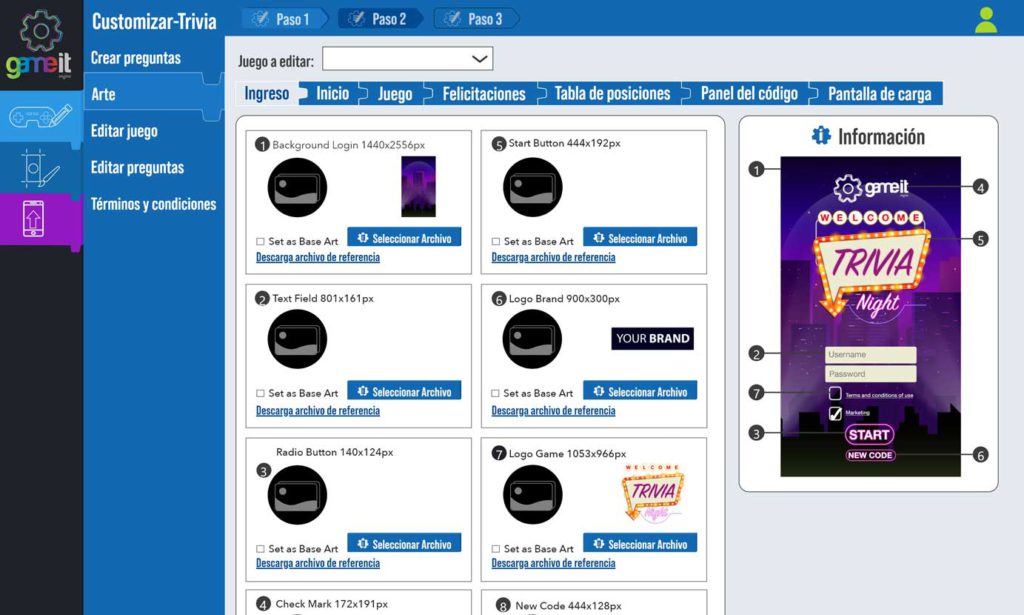Viewport: 1024px width, 615px height.
Task: Download reference file for Logo Game
Action: pos(553,563)
